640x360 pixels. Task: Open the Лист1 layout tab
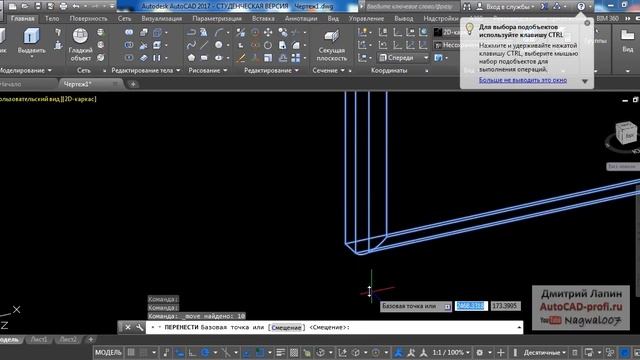(x=39, y=340)
